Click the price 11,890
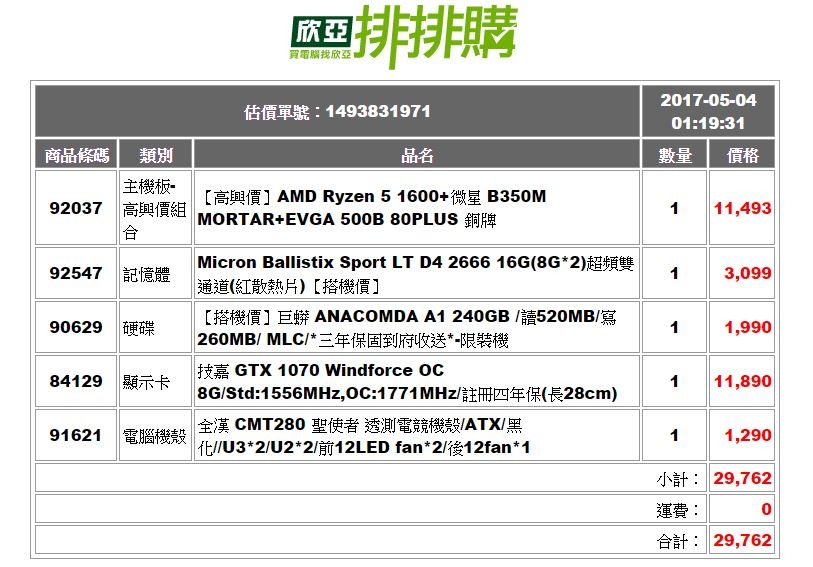The height and width of the screenshot is (567, 813). pos(742,381)
